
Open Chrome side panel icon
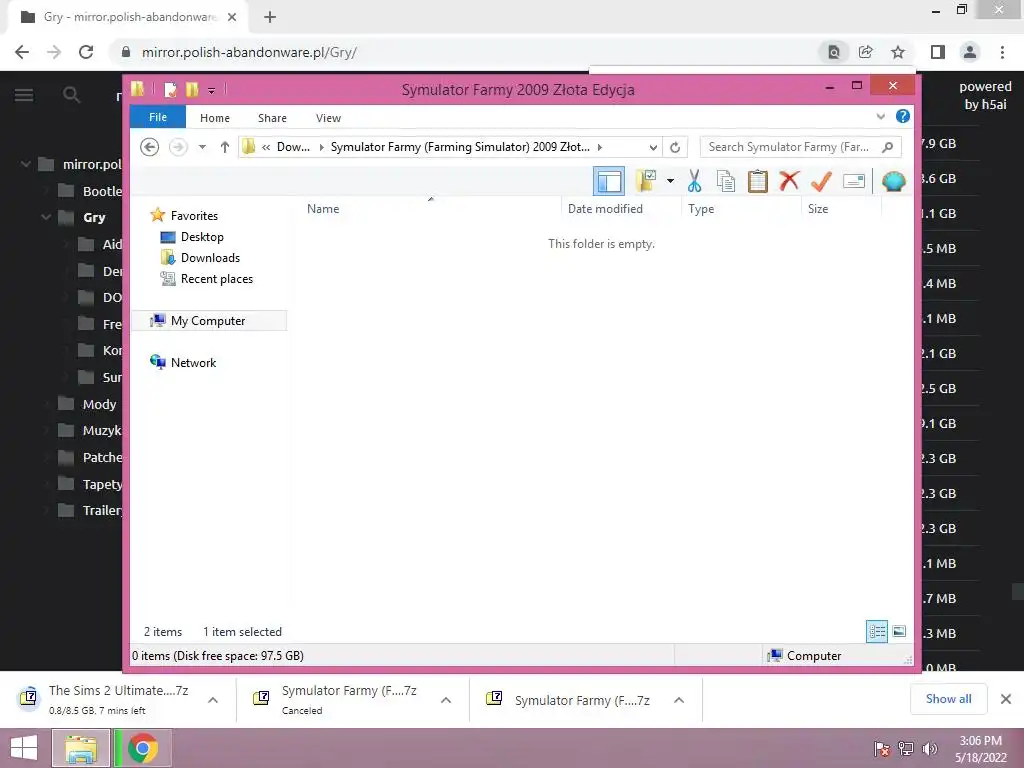coord(938,52)
